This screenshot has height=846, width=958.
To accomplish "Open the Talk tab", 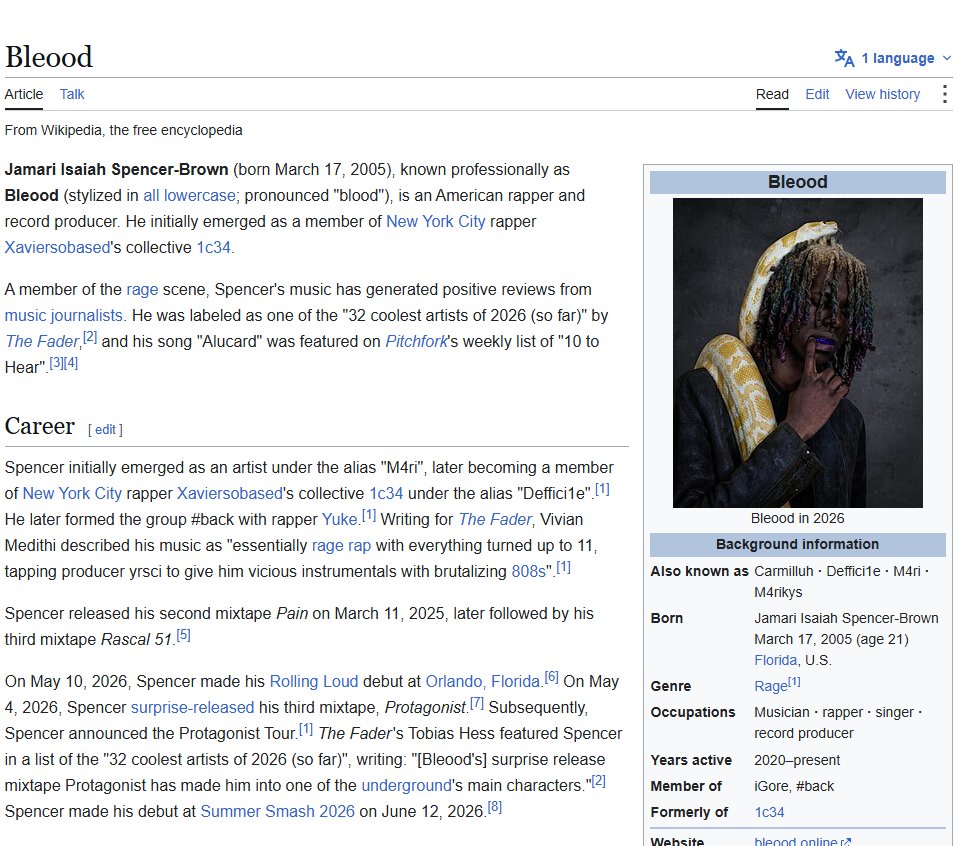I will pyautogui.click(x=72, y=94).
